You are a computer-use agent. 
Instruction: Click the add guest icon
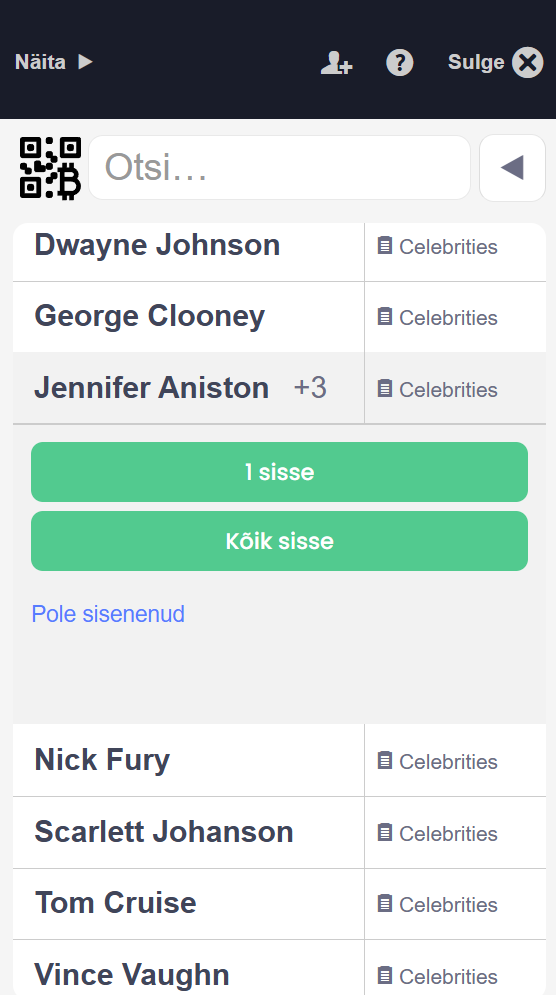tap(336, 63)
